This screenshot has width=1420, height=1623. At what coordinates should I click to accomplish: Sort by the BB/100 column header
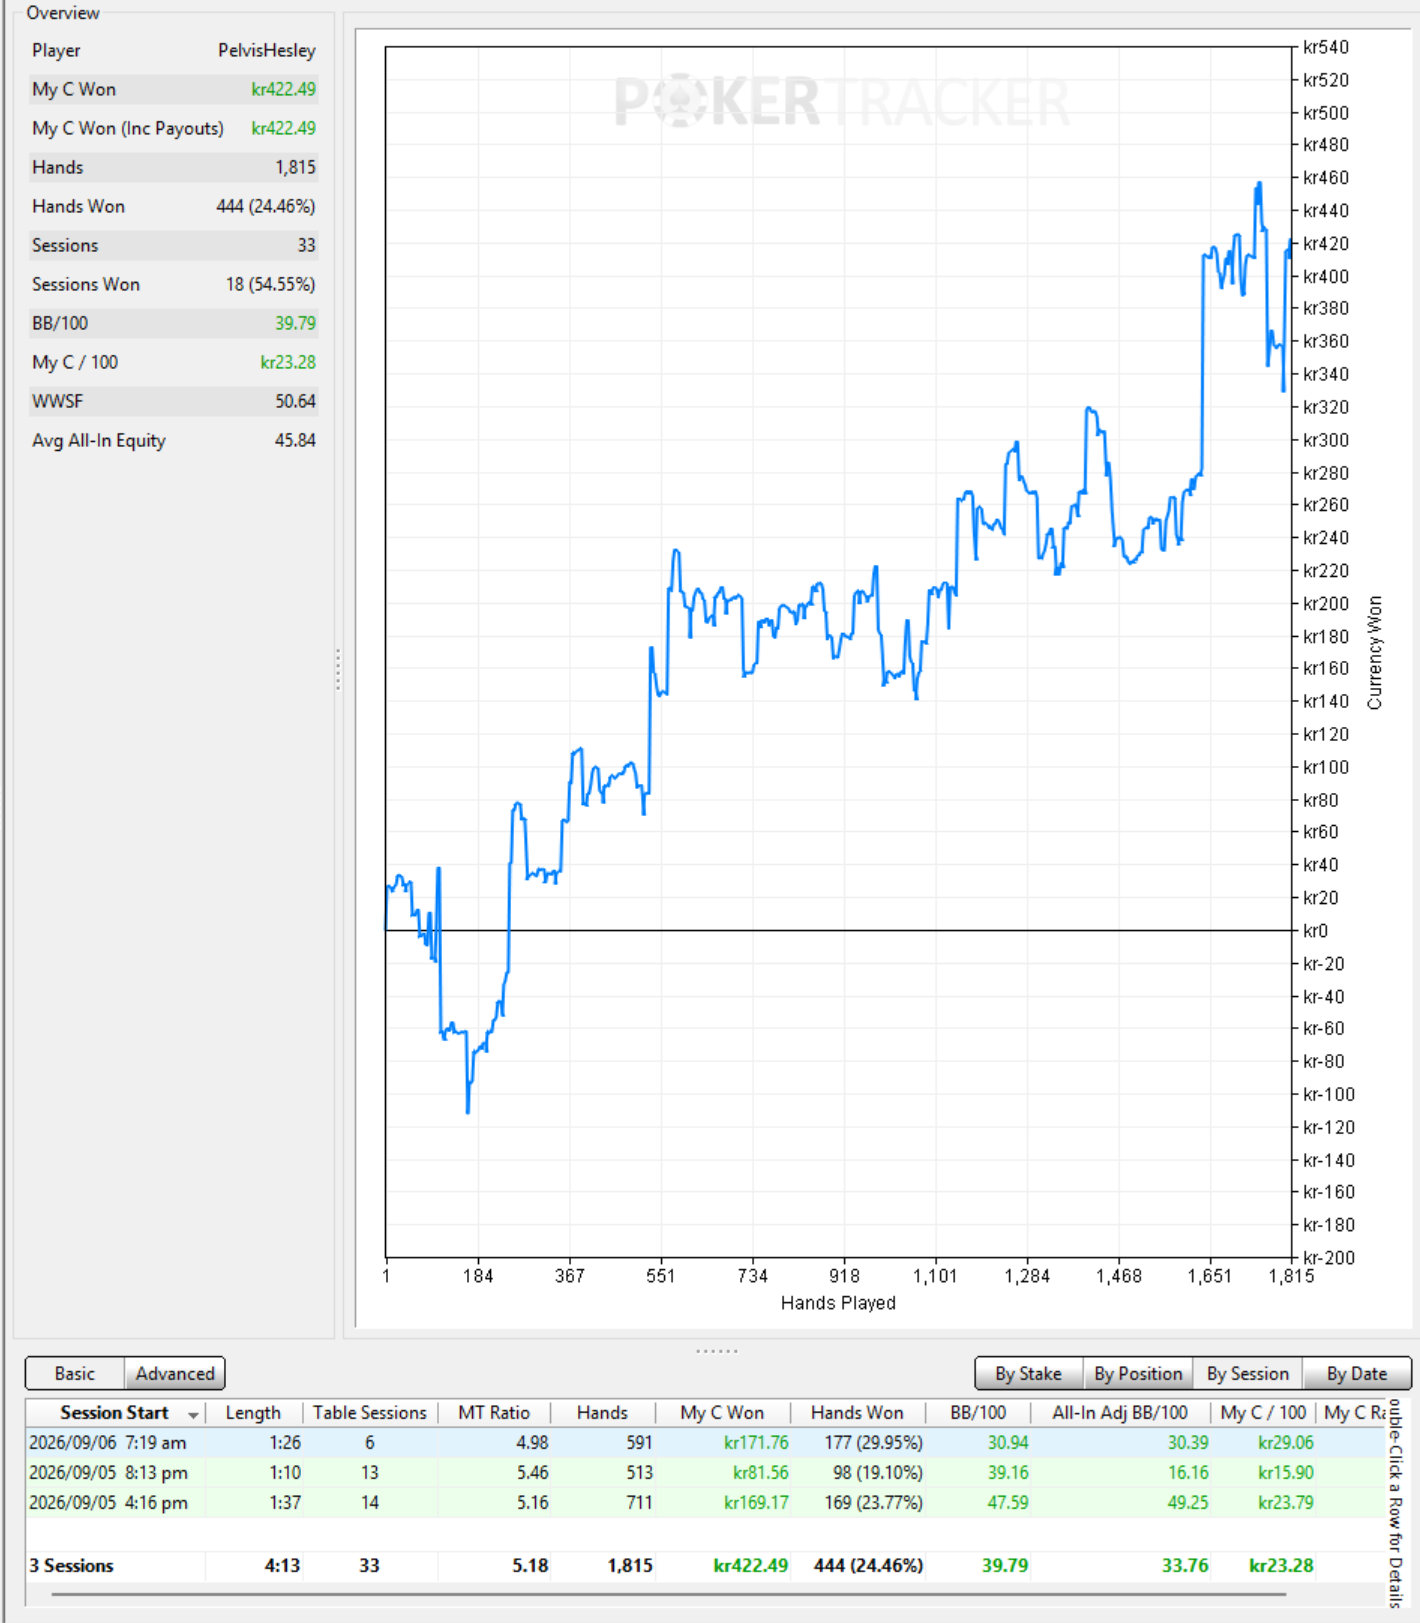[978, 1412]
